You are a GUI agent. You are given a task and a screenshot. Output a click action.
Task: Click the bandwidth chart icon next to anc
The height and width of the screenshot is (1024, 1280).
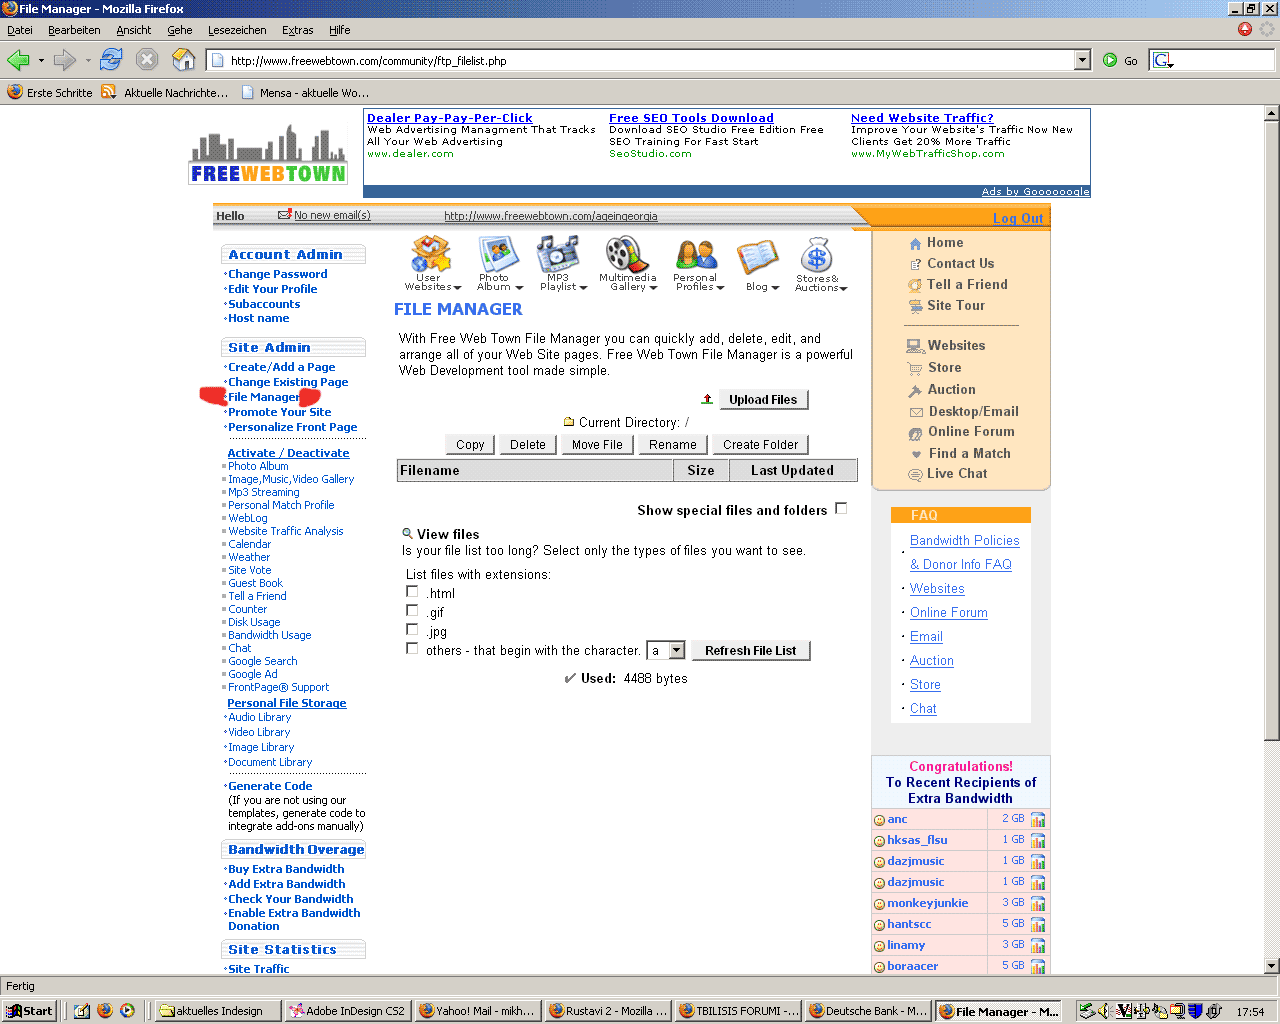[1038, 819]
